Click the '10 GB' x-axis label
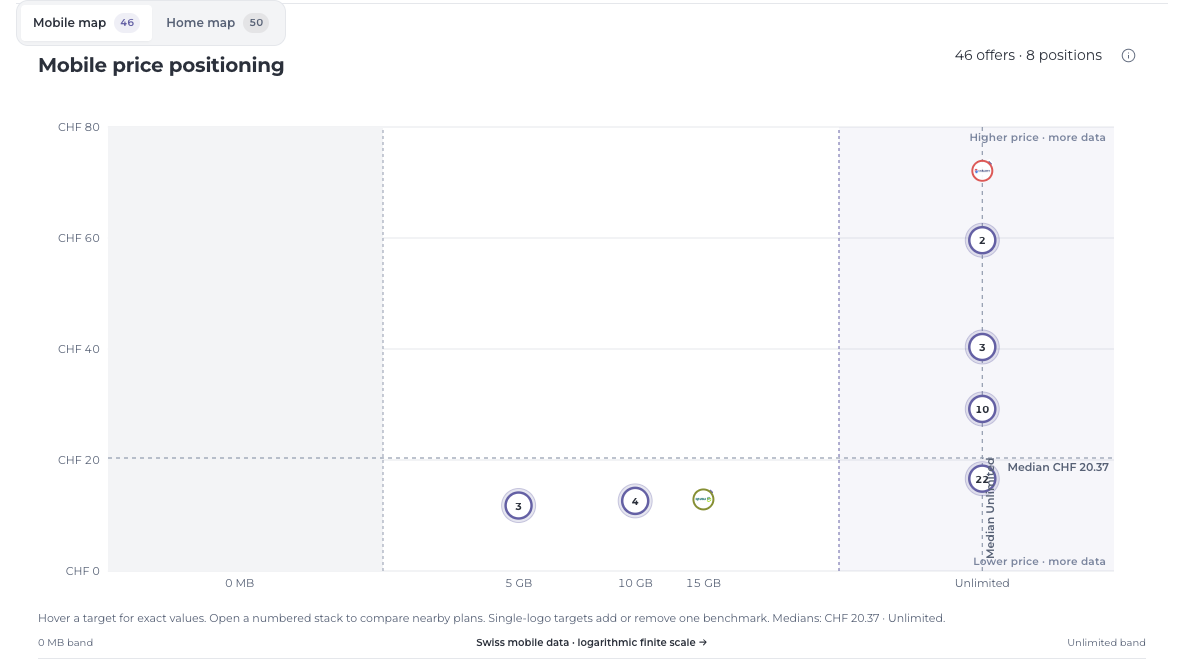1184x666 pixels. click(635, 583)
